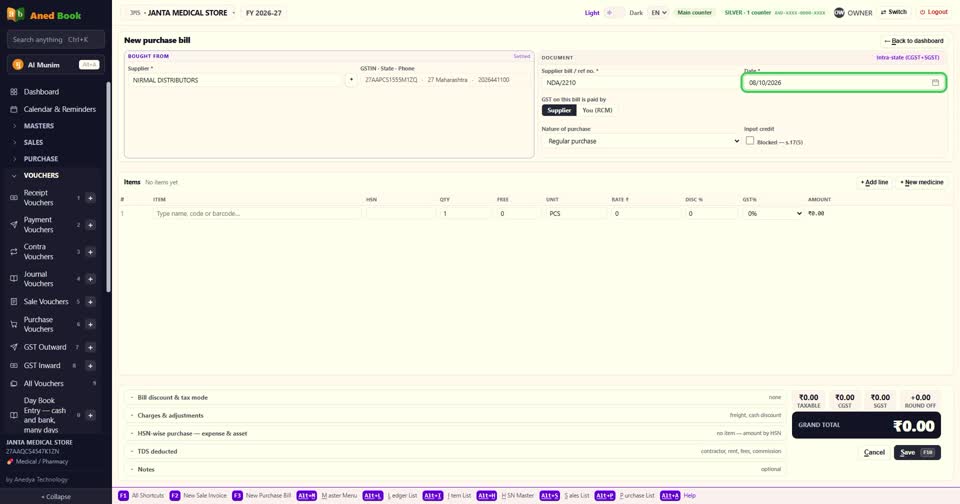Click the Switch user button

coord(894,12)
